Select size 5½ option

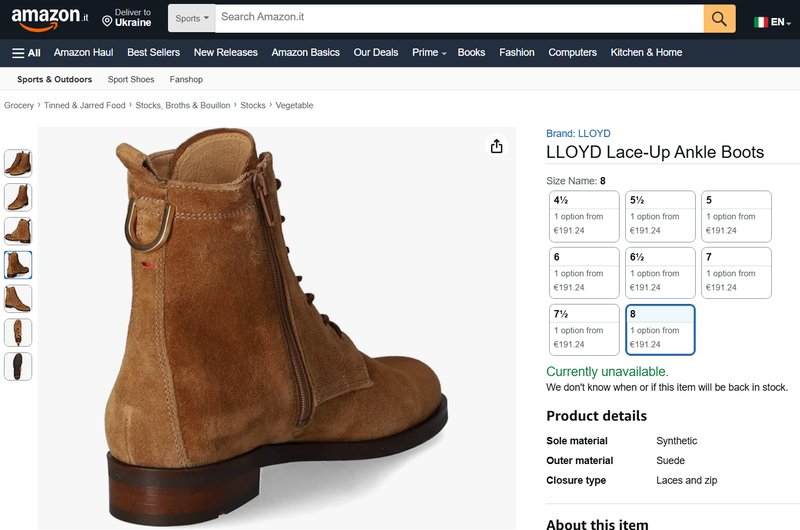(660, 216)
